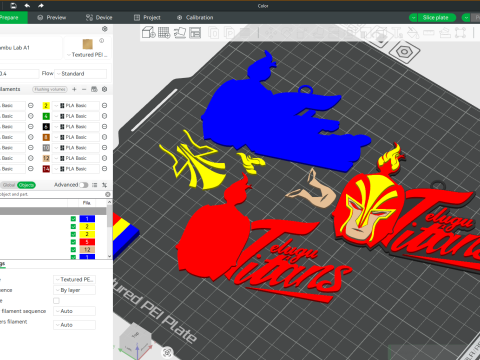Open the By layer print sequence dropdown
Screen dimensions: 480x360
(x=74, y=290)
